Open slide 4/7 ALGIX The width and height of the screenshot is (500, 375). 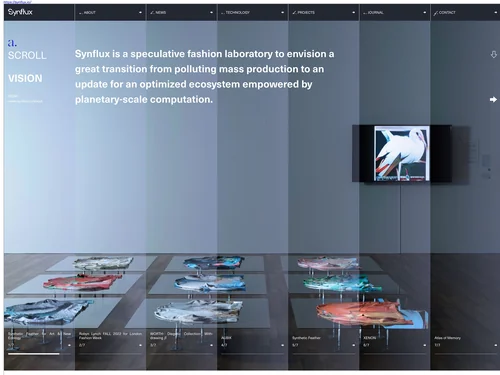(x=226, y=338)
